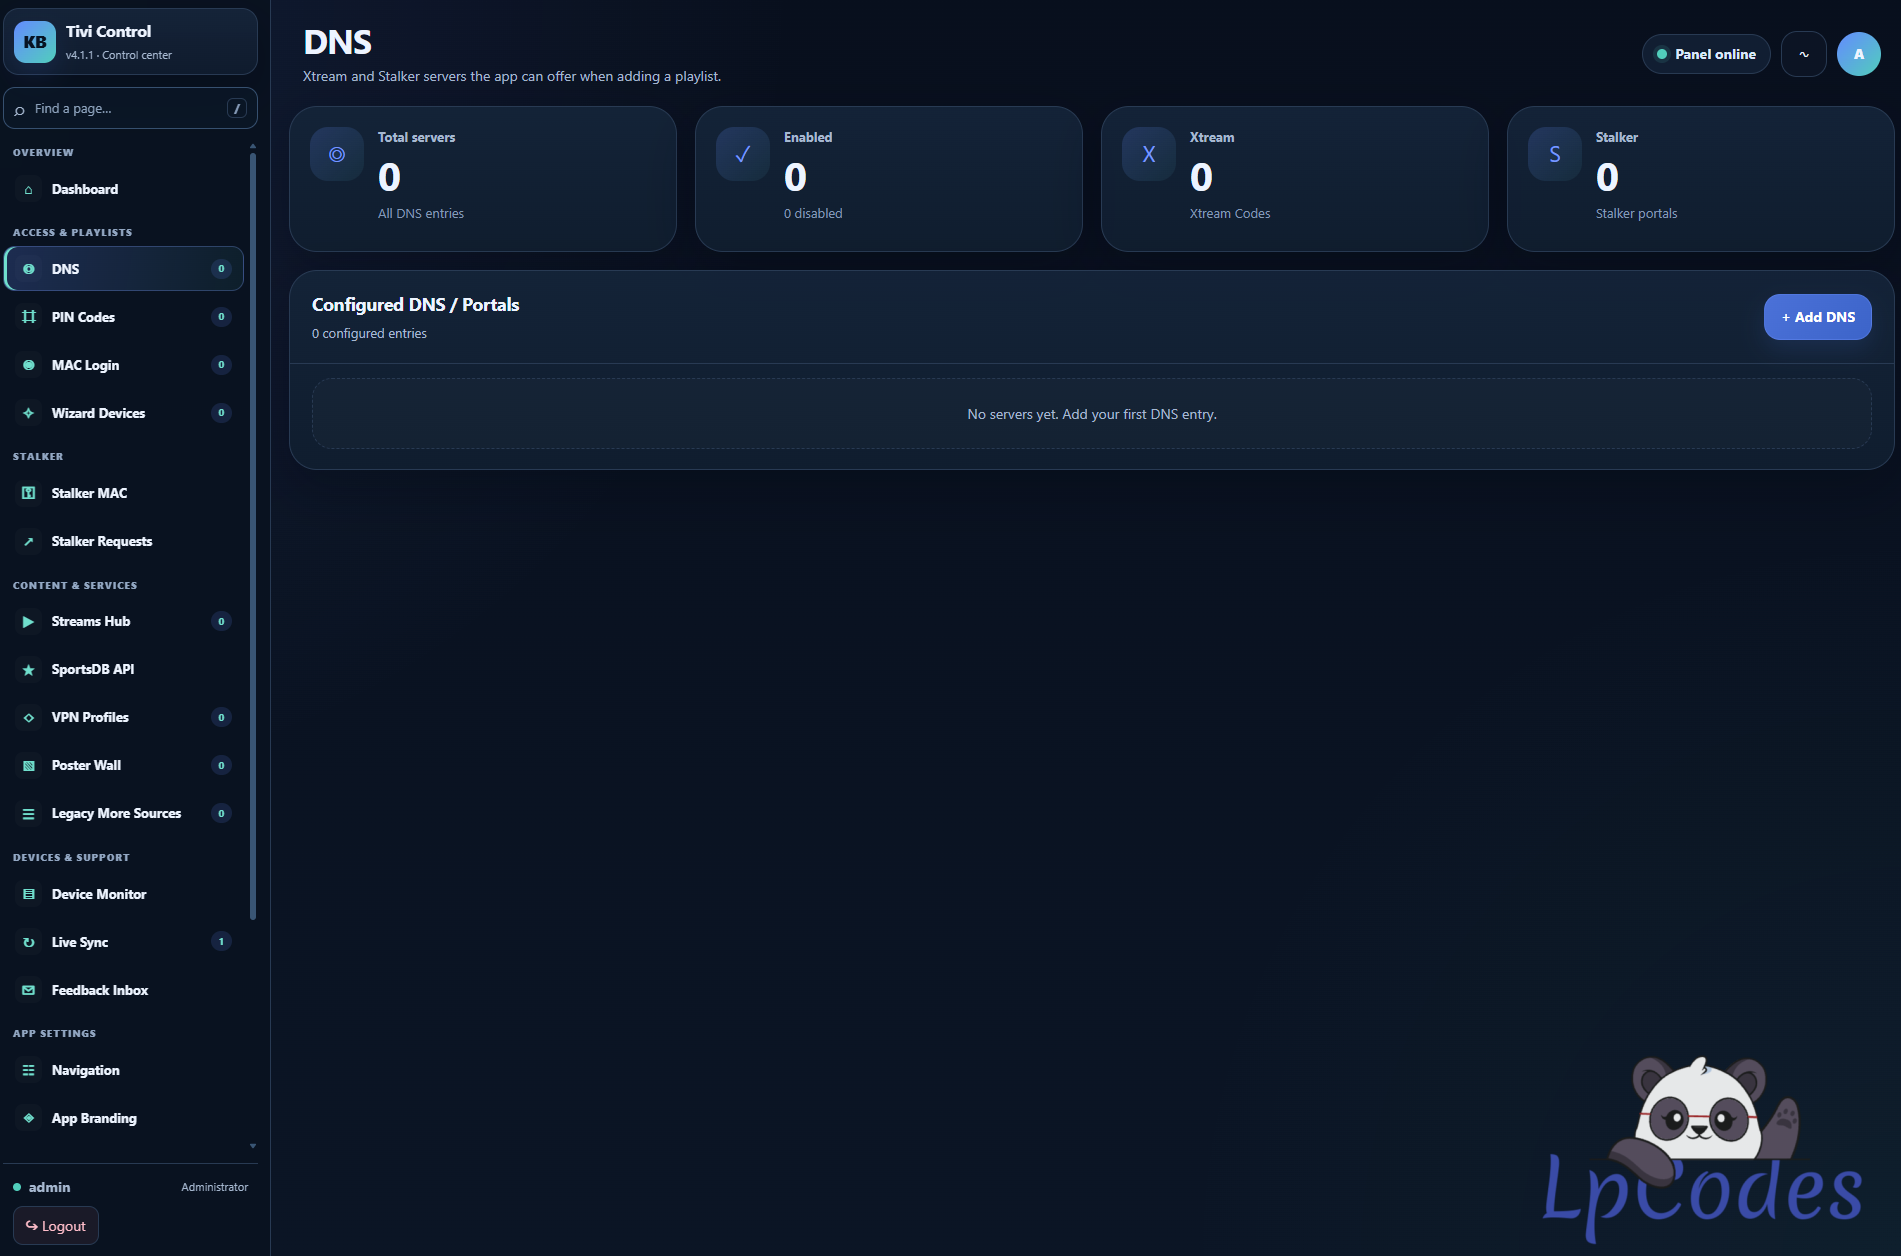
Task: Click the tilde button beside Panel online
Action: 1804,54
